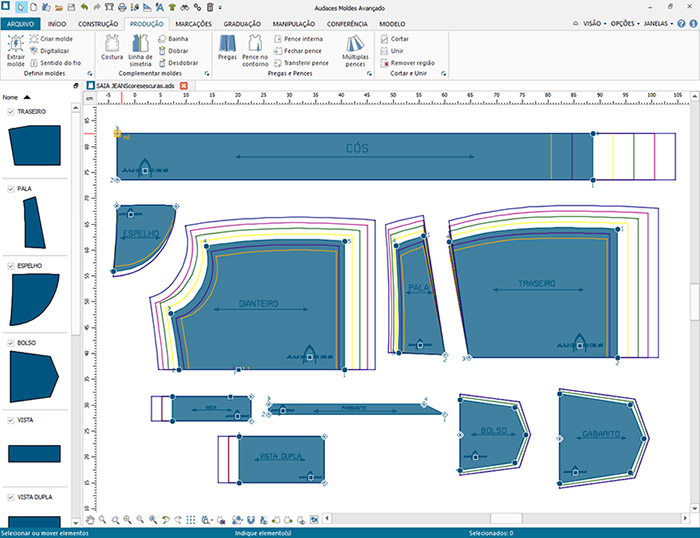Viewport: 700px width, 538px height.
Task: Switch to the GRADUAÇÃO tab
Action: coord(242,24)
